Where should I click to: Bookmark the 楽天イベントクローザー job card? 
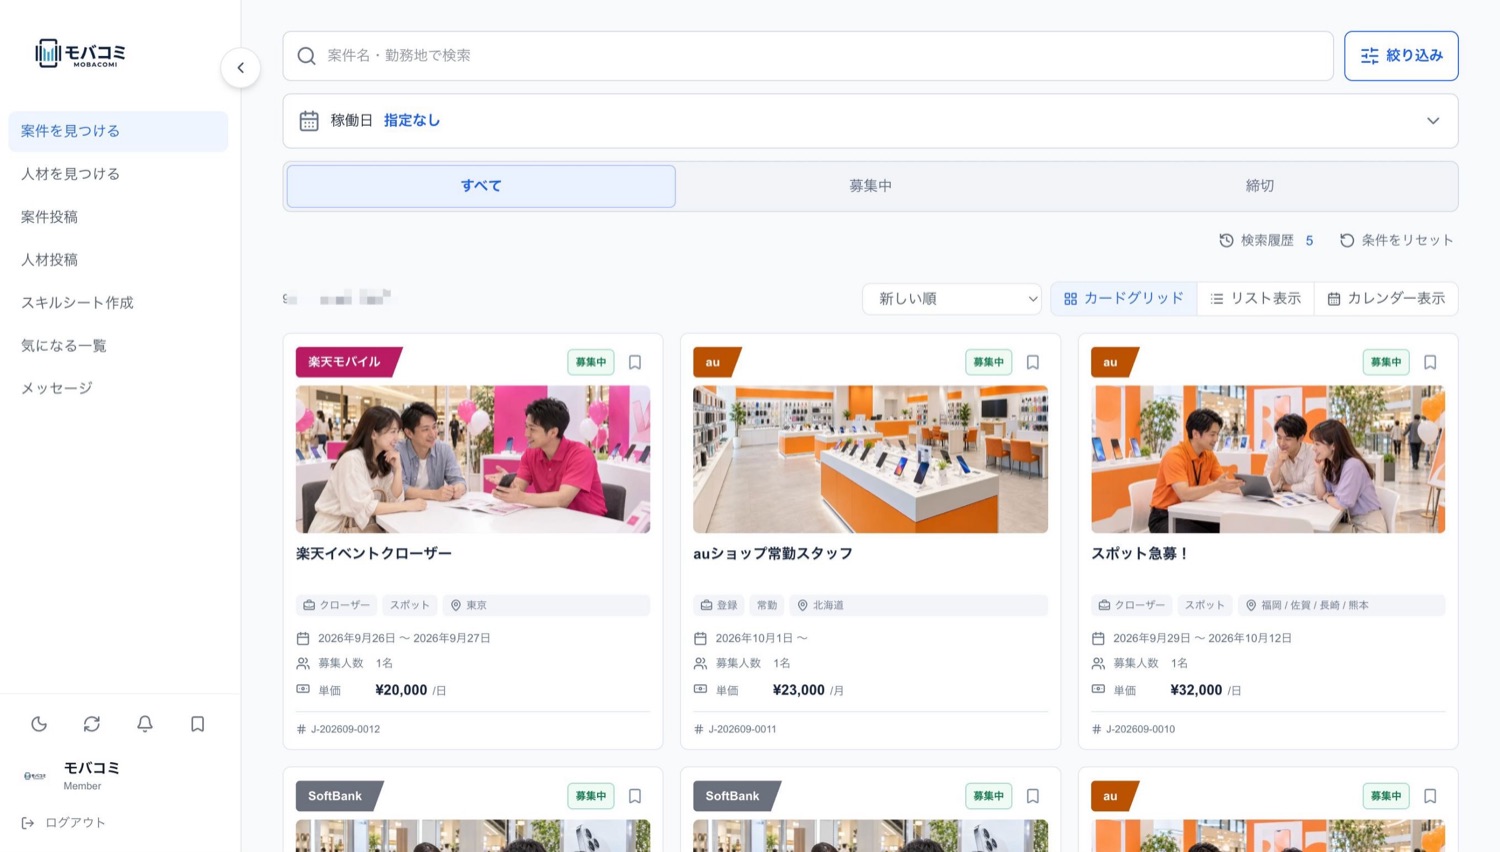click(x=635, y=362)
